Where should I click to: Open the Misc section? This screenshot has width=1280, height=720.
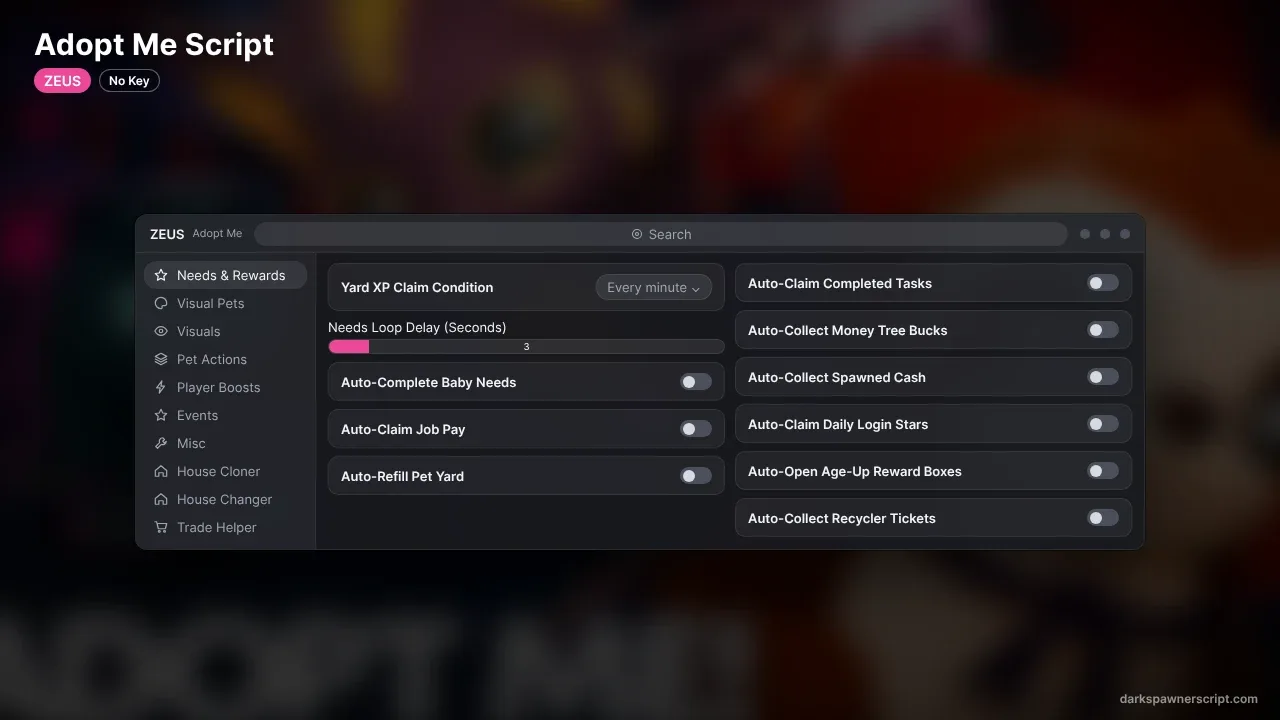[226, 443]
